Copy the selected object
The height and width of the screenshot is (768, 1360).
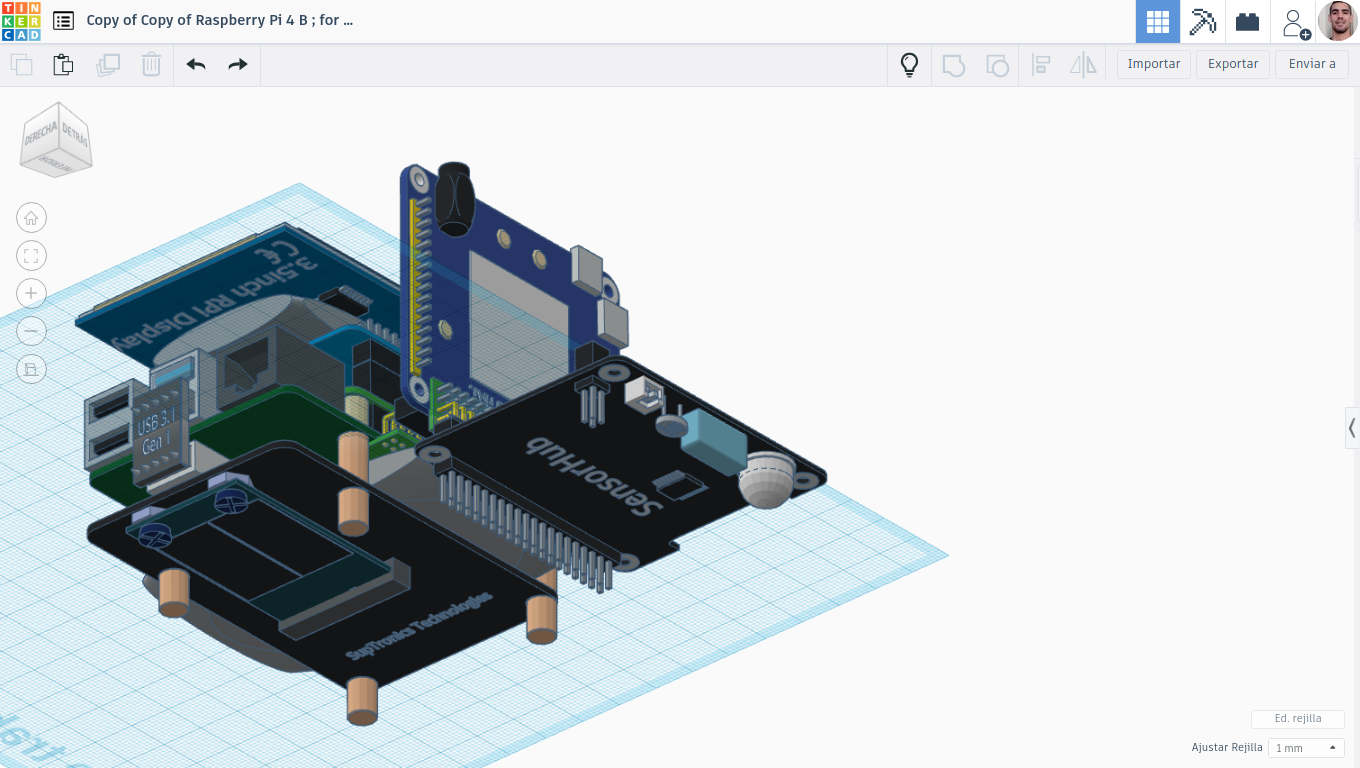[21, 65]
